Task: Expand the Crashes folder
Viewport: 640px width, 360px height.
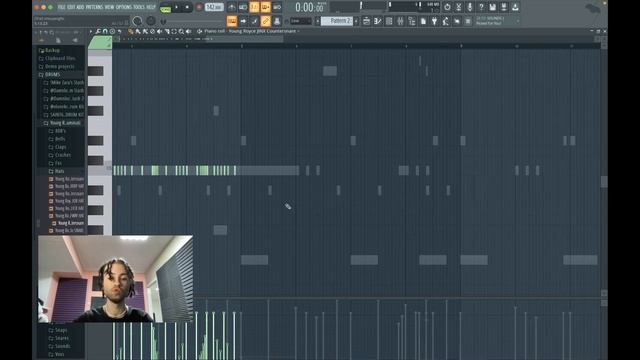Action: point(60,155)
